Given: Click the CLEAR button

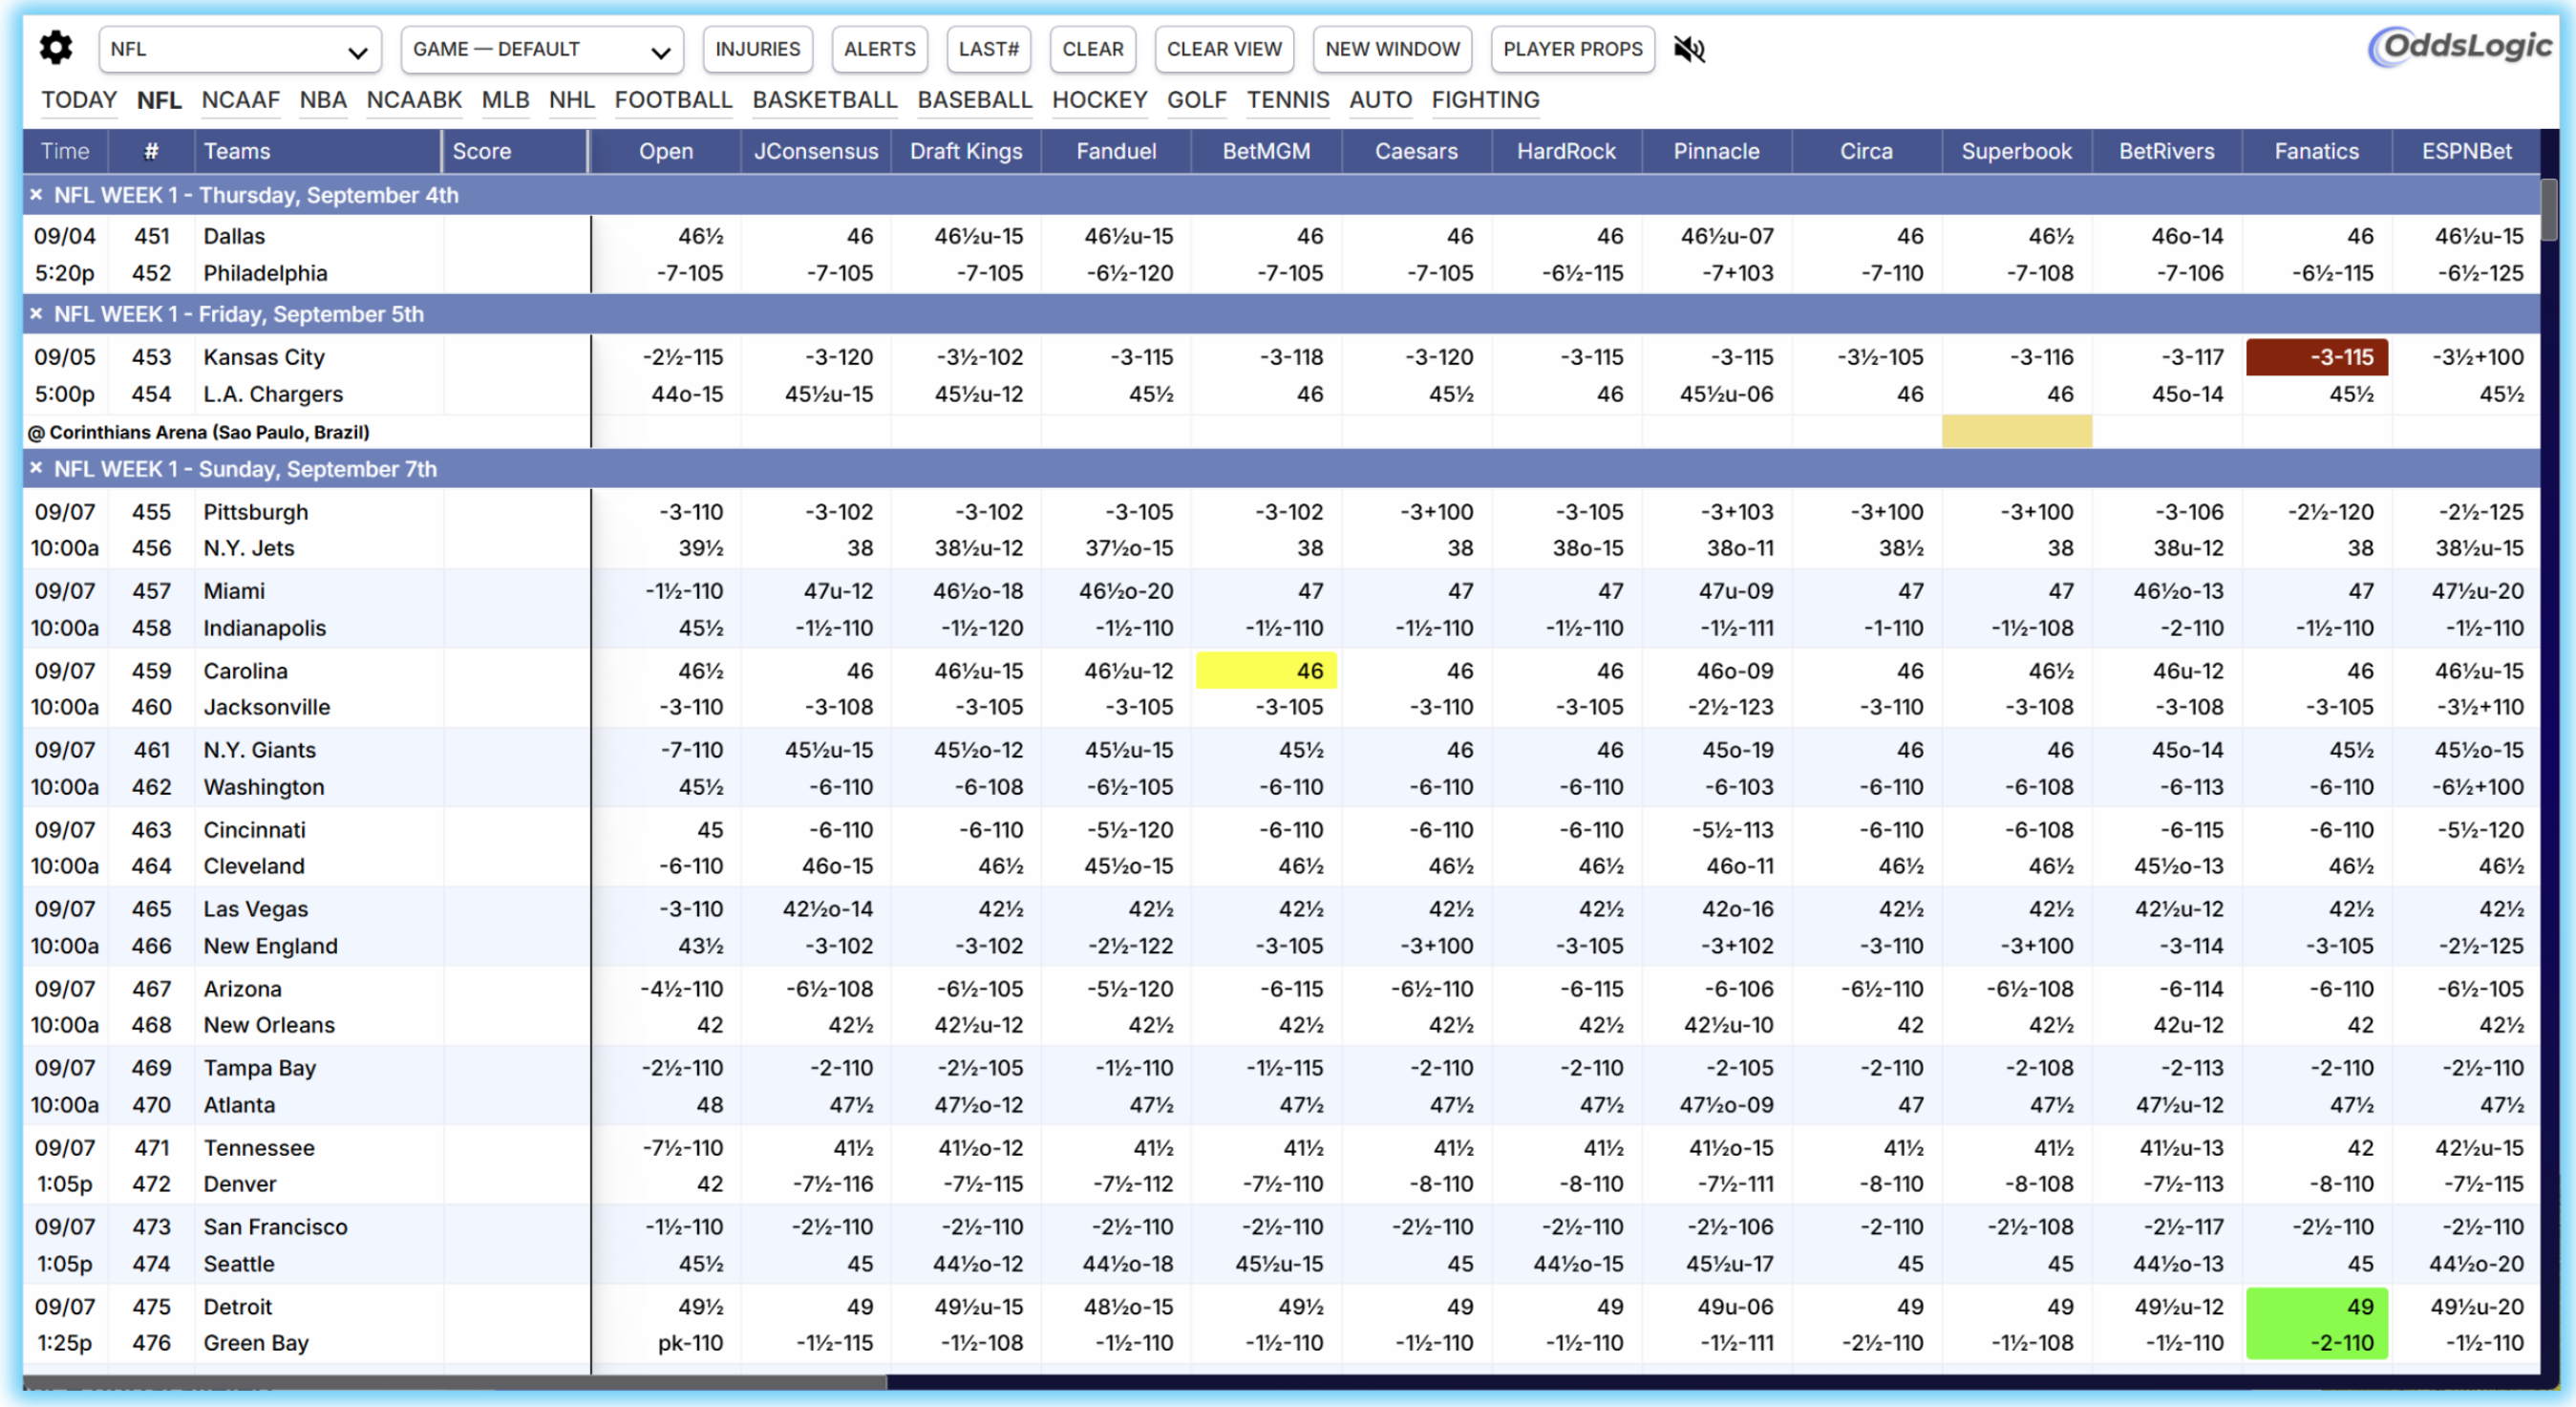Looking at the screenshot, I should click(1092, 49).
